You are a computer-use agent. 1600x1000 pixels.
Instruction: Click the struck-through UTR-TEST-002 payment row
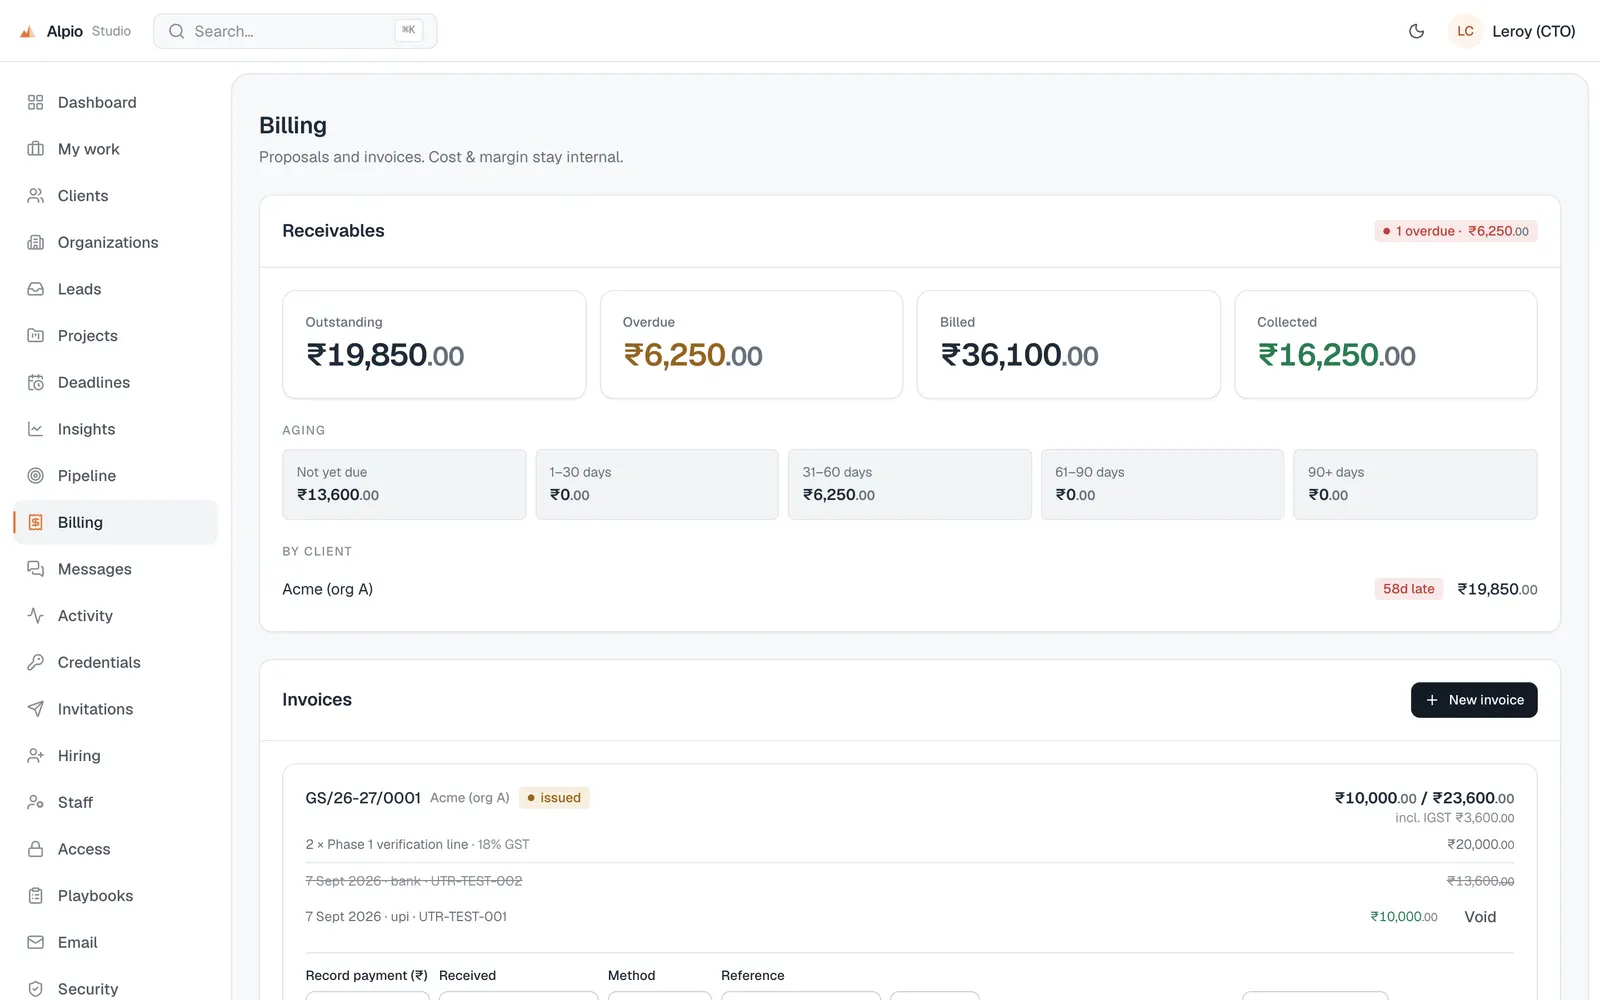point(910,881)
